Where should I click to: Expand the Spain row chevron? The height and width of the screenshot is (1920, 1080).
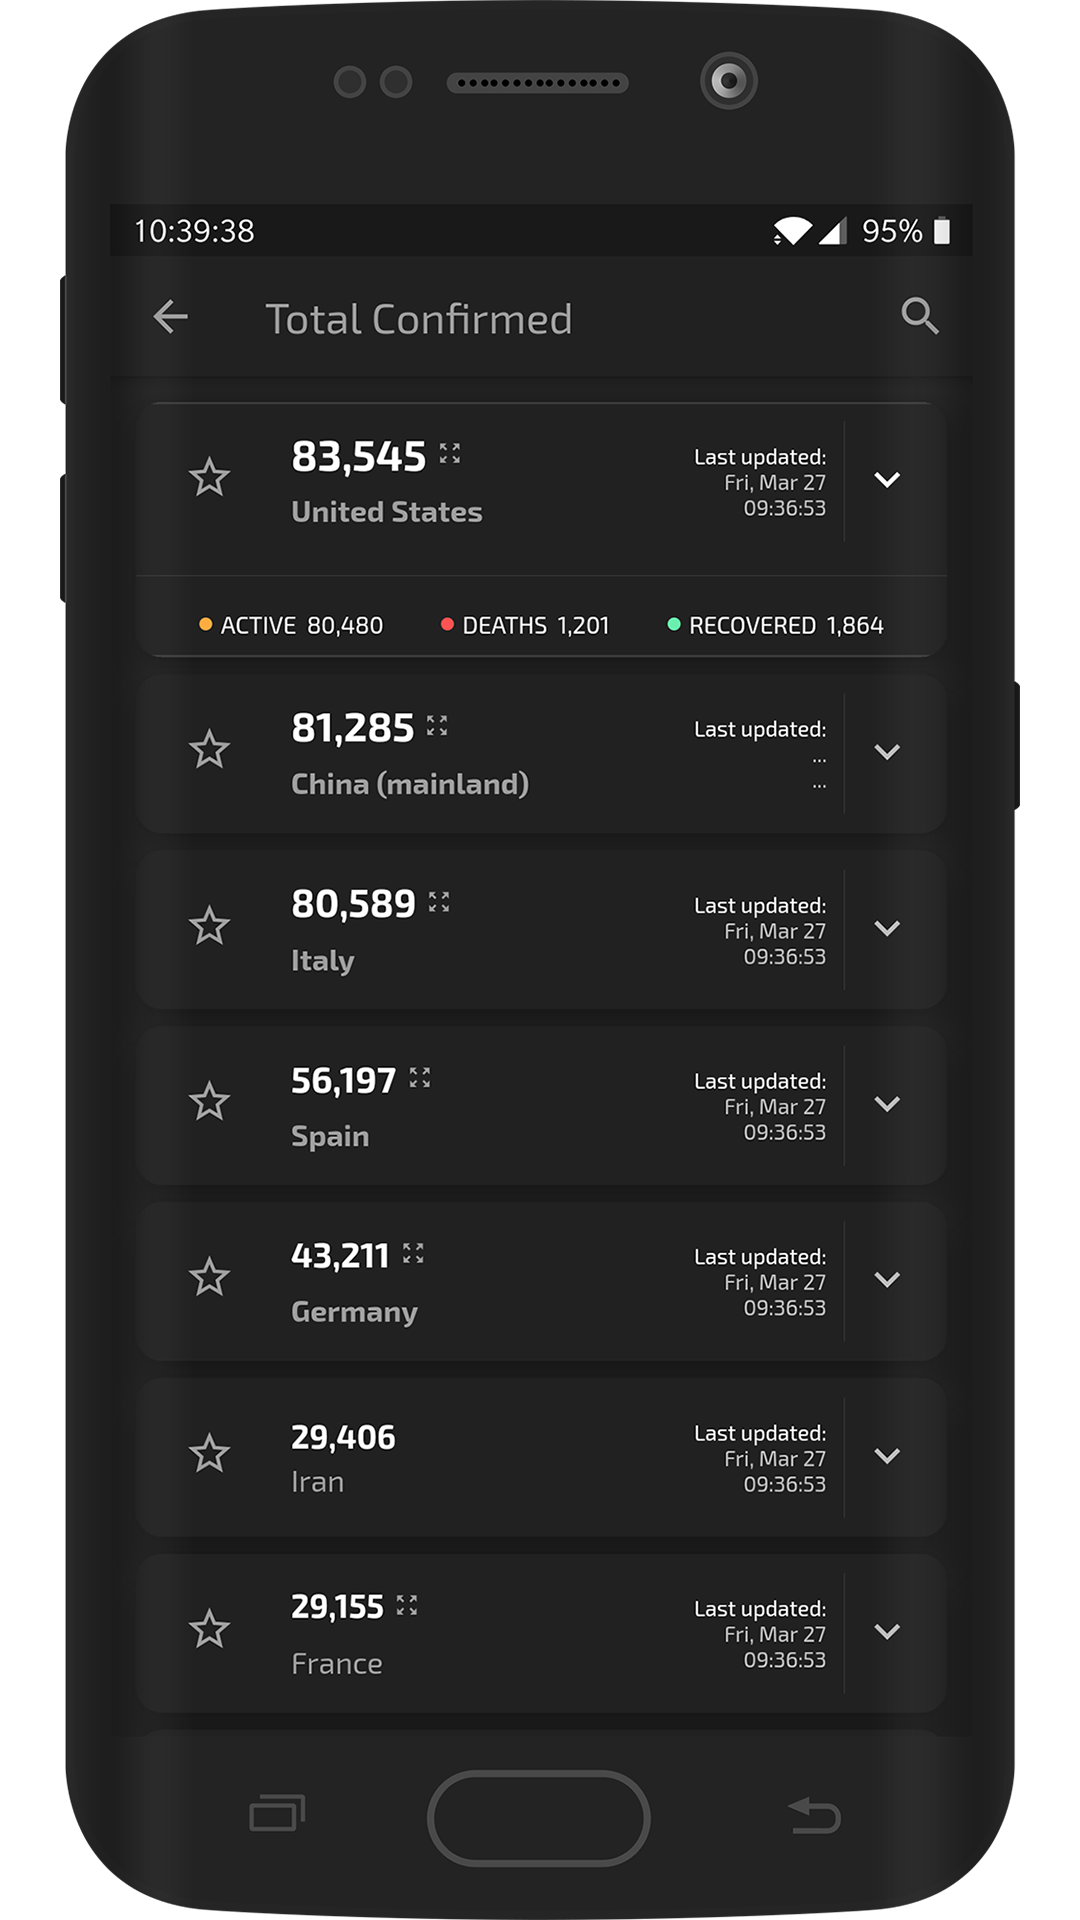click(887, 1104)
